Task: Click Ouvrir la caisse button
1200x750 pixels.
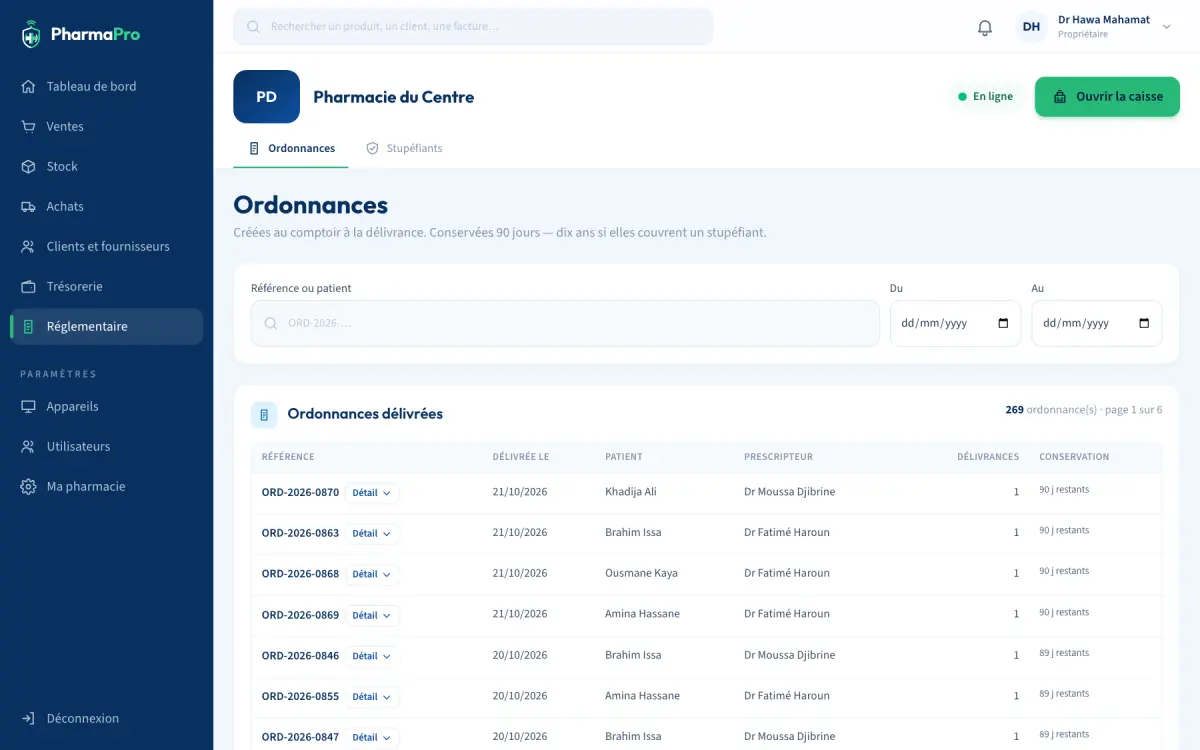Action: (1107, 97)
